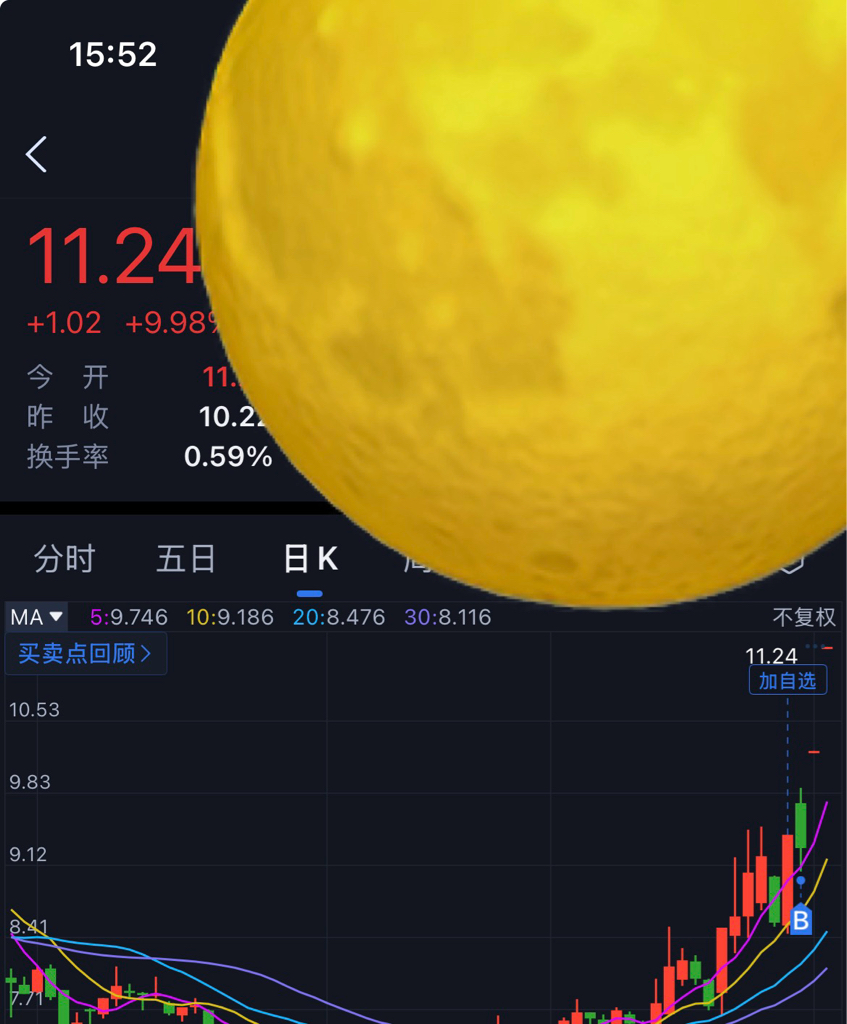This screenshot has width=847, height=1024.
Task: Open the MA indicator dropdown
Action: pos(37,617)
